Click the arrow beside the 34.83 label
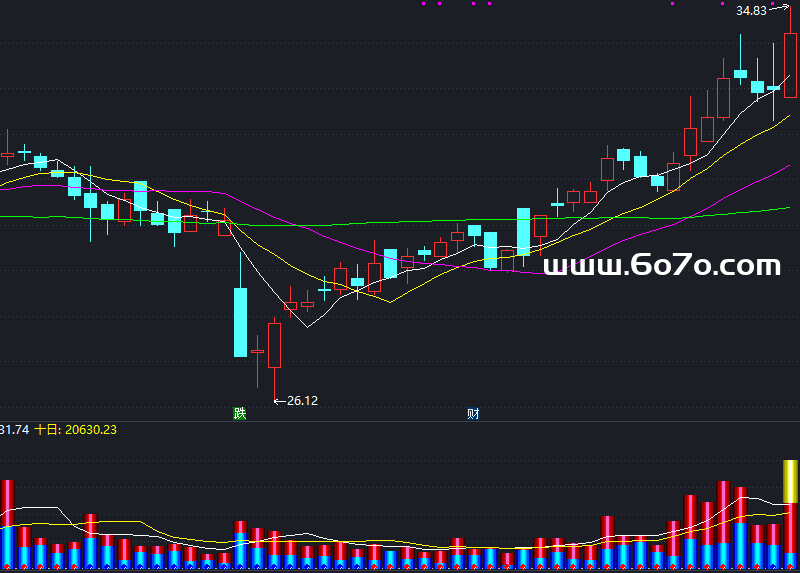This screenshot has width=800, height=573. [777, 9]
